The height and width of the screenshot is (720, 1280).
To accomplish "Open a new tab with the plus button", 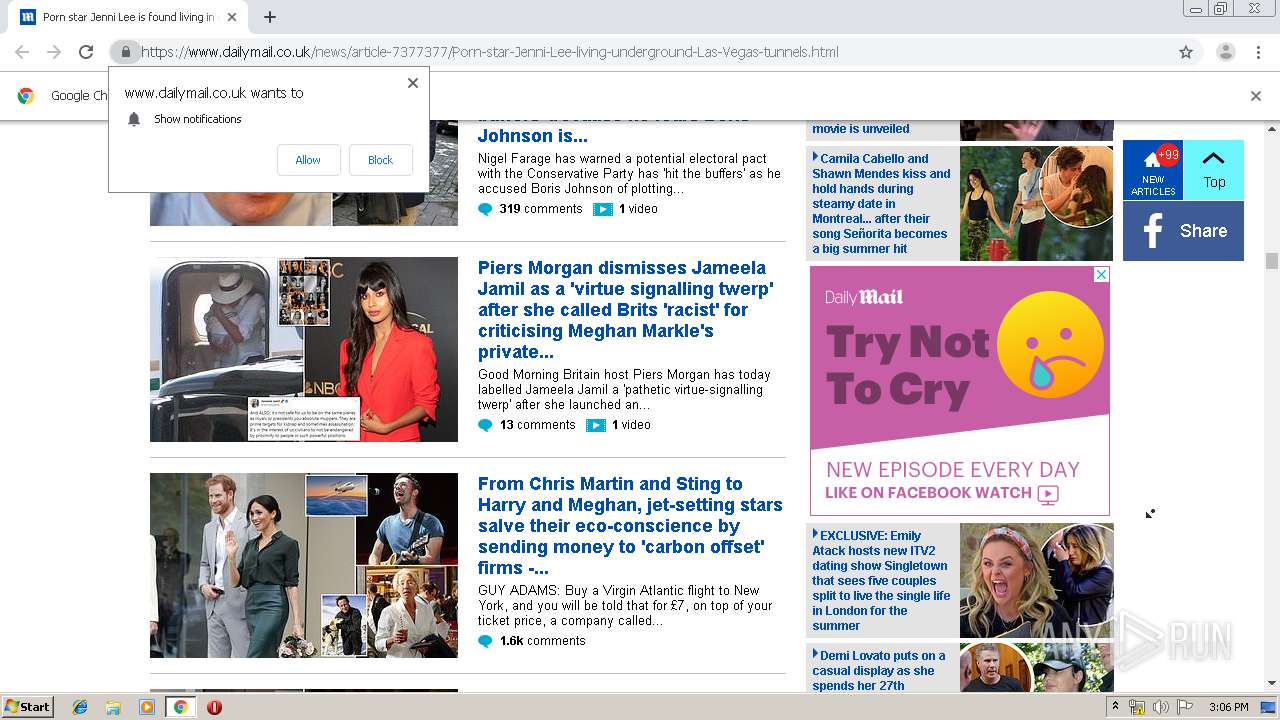I will click(270, 17).
